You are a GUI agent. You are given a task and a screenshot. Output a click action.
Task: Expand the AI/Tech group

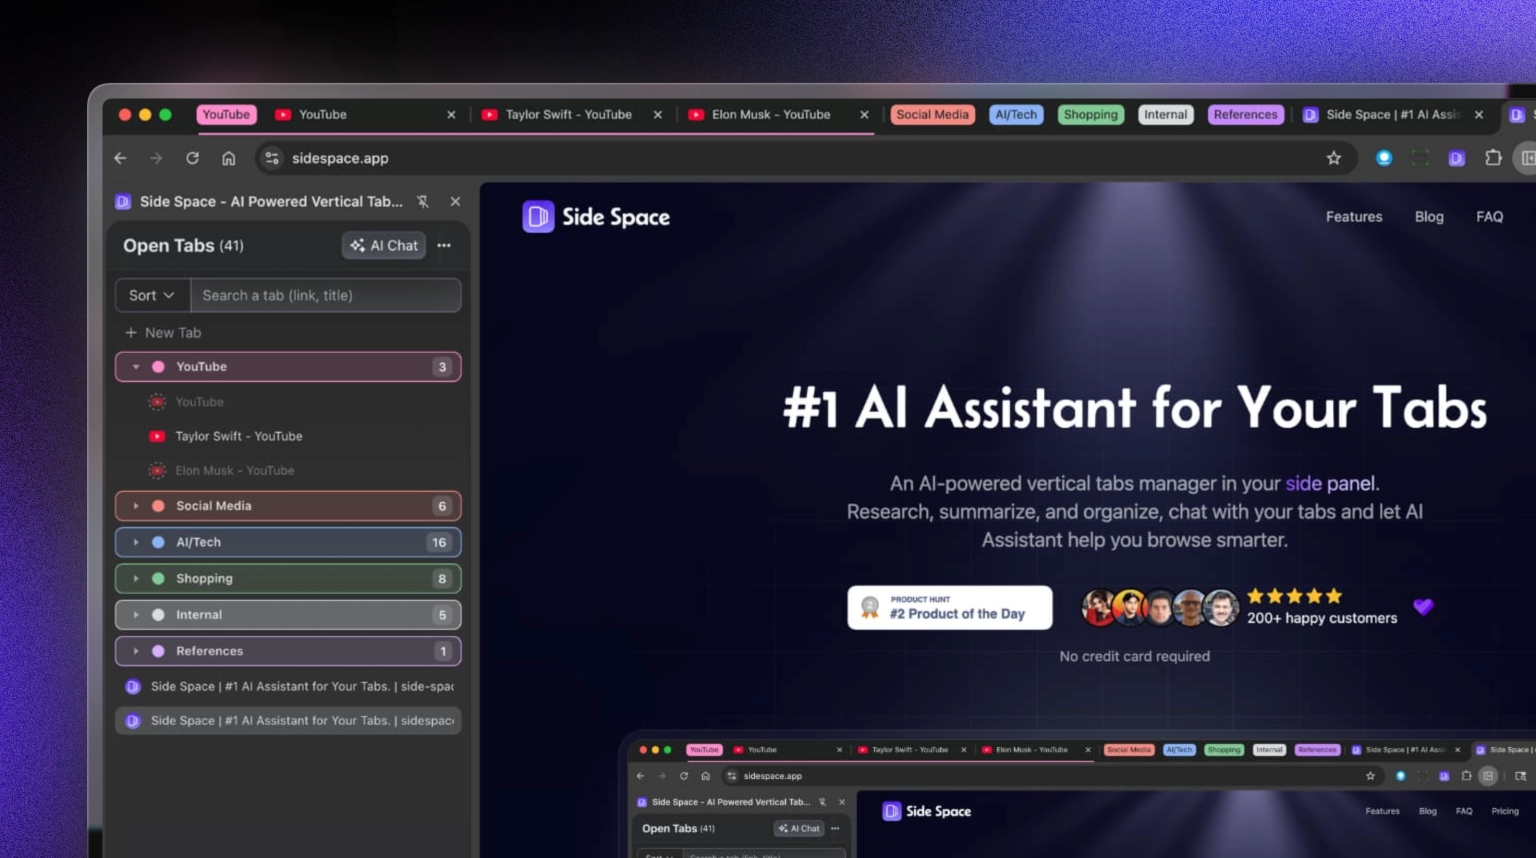tap(136, 542)
